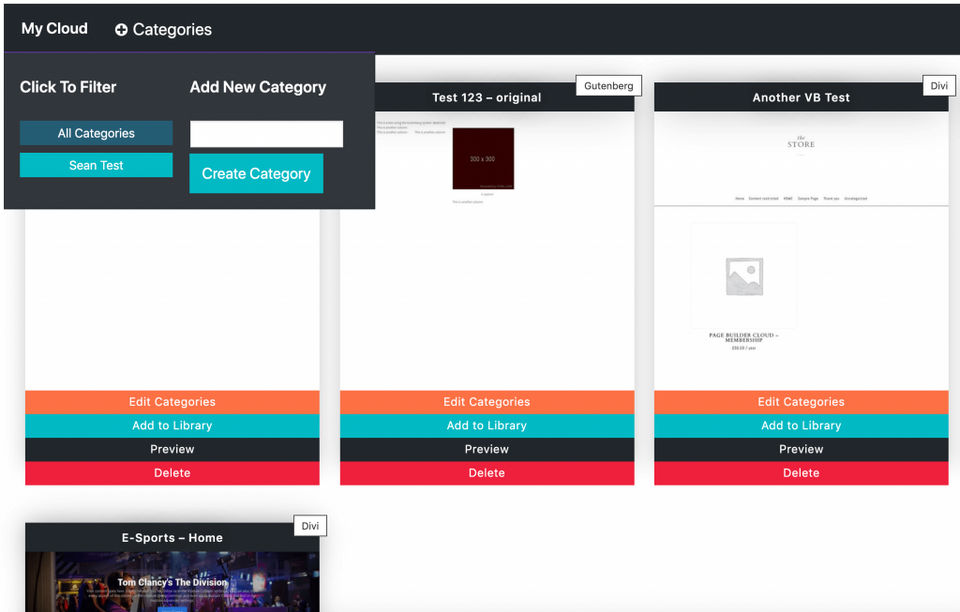Click the Test 123 – original card title
This screenshot has width=960, height=612.
pos(487,97)
